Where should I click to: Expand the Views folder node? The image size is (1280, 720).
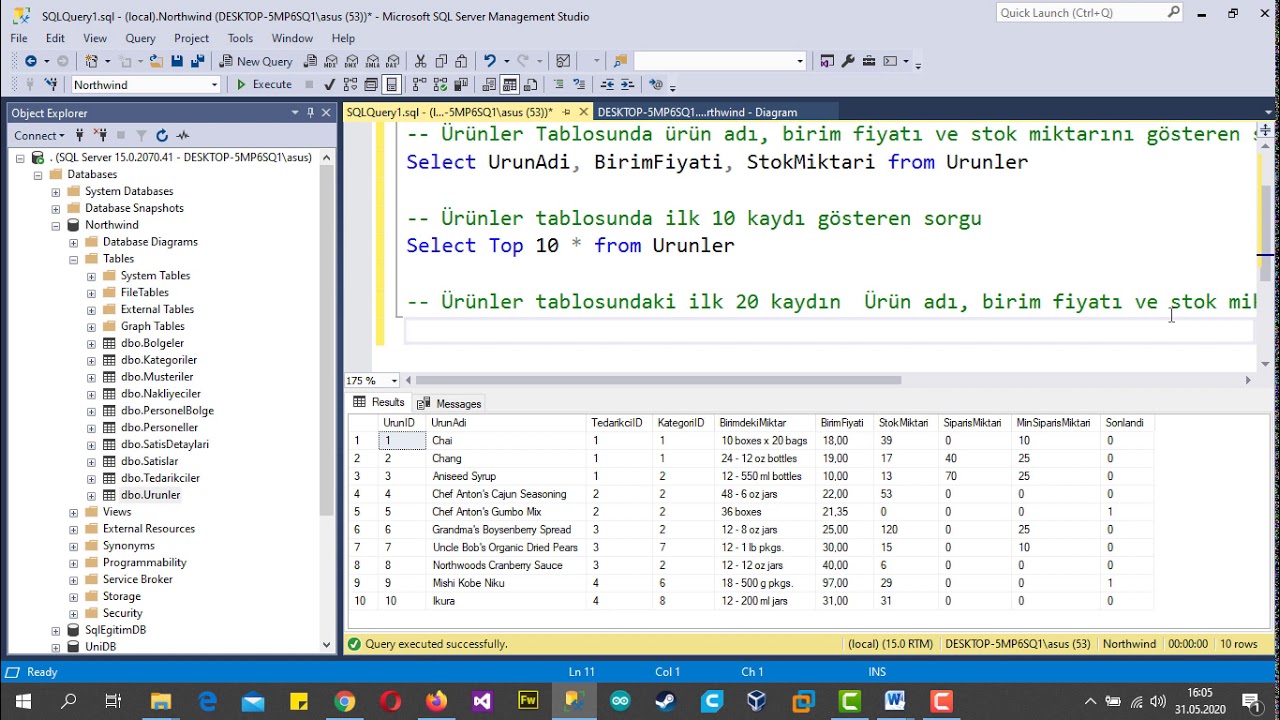[x=74, y=512]
